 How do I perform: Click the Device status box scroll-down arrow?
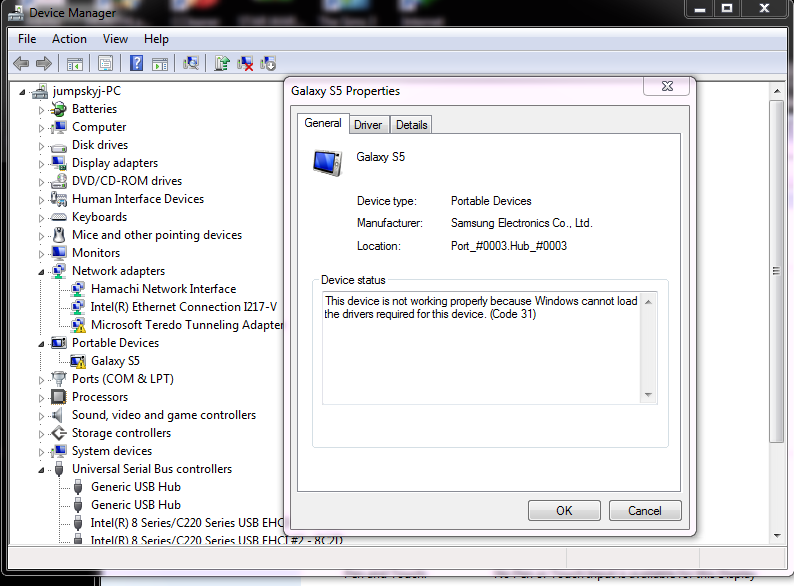[648, 395]
